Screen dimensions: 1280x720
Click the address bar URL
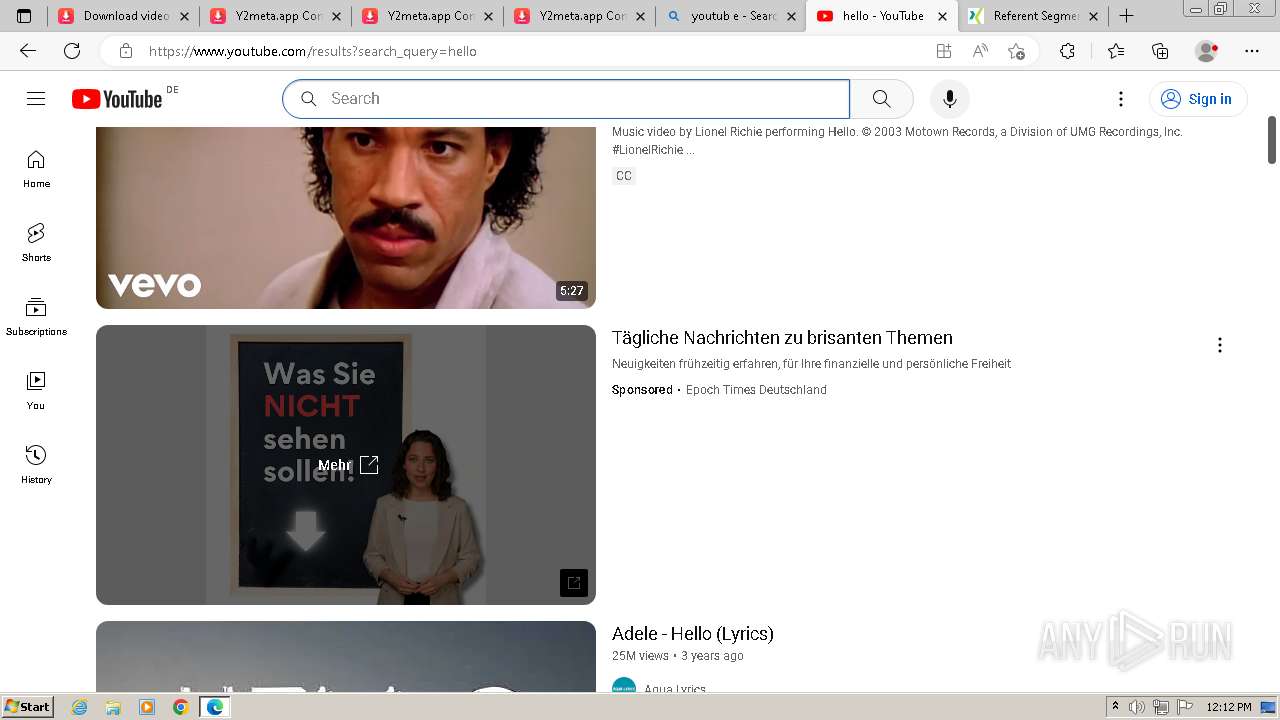pyautogui.click(x=313, y=51)
